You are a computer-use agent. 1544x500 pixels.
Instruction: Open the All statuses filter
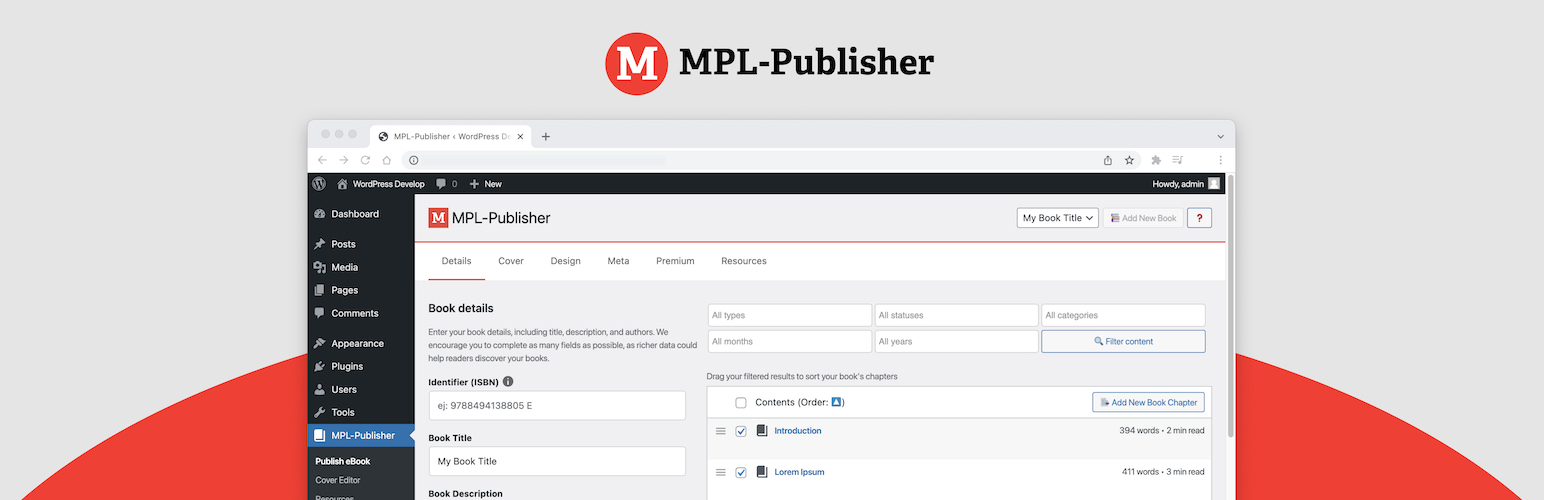(x=957, y=315)
